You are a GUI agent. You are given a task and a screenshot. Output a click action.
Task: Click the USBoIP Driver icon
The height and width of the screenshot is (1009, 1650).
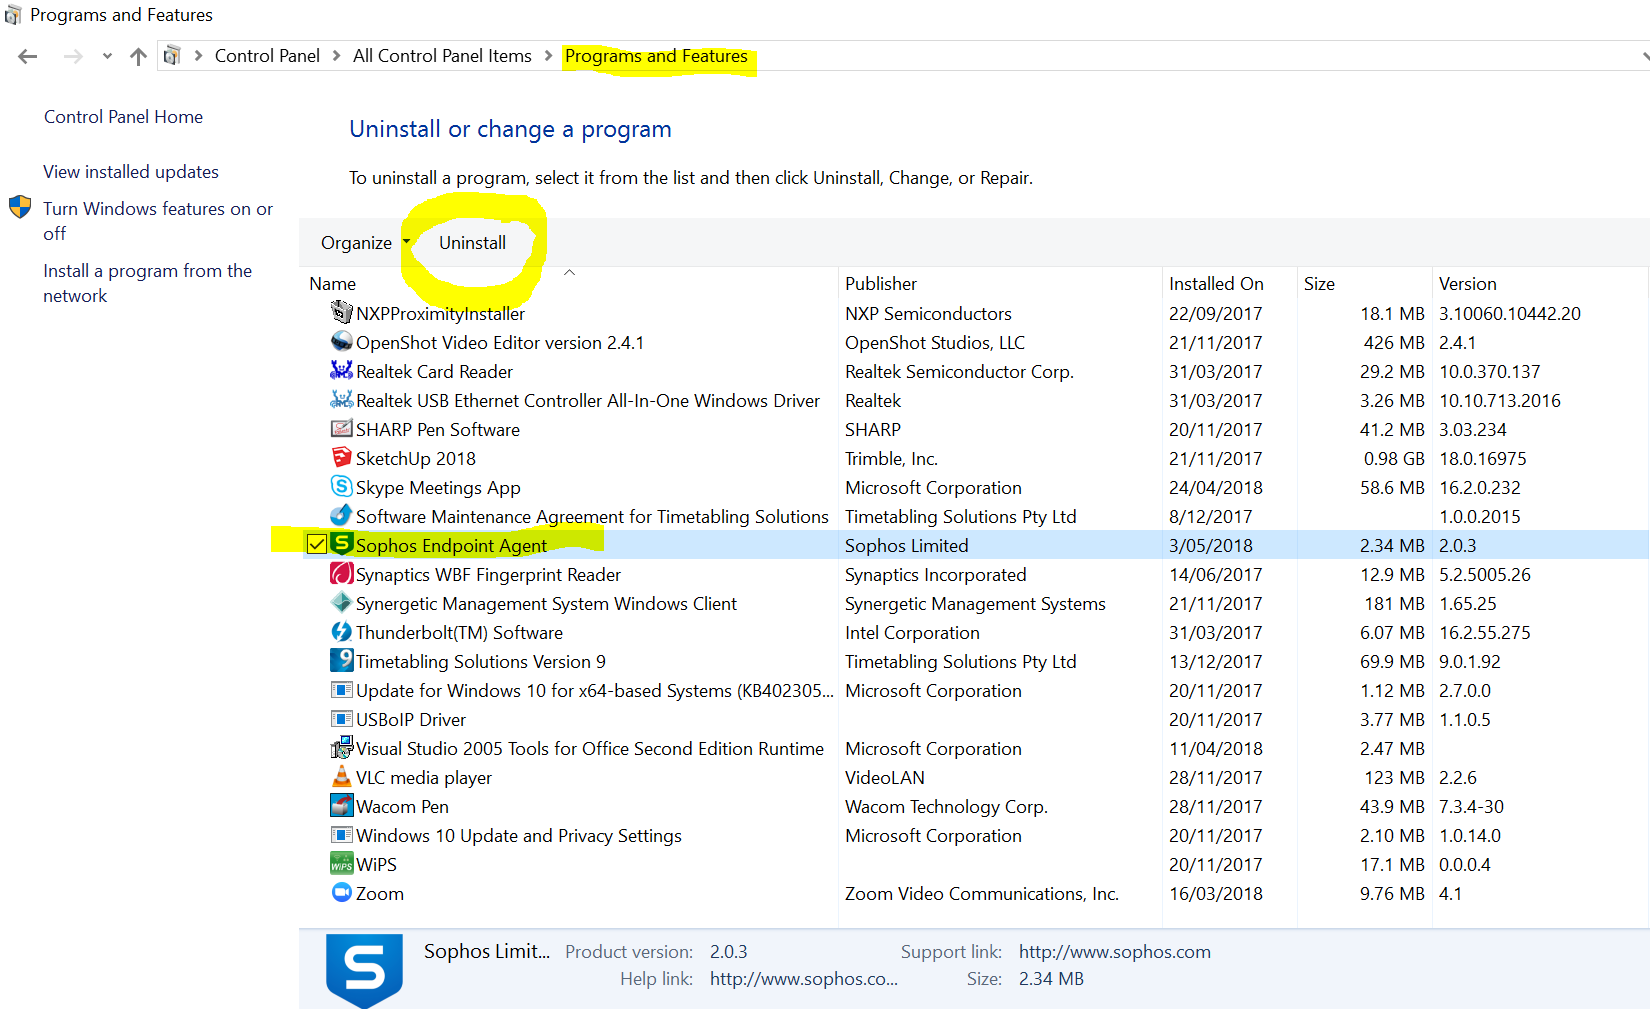[341, 718]
